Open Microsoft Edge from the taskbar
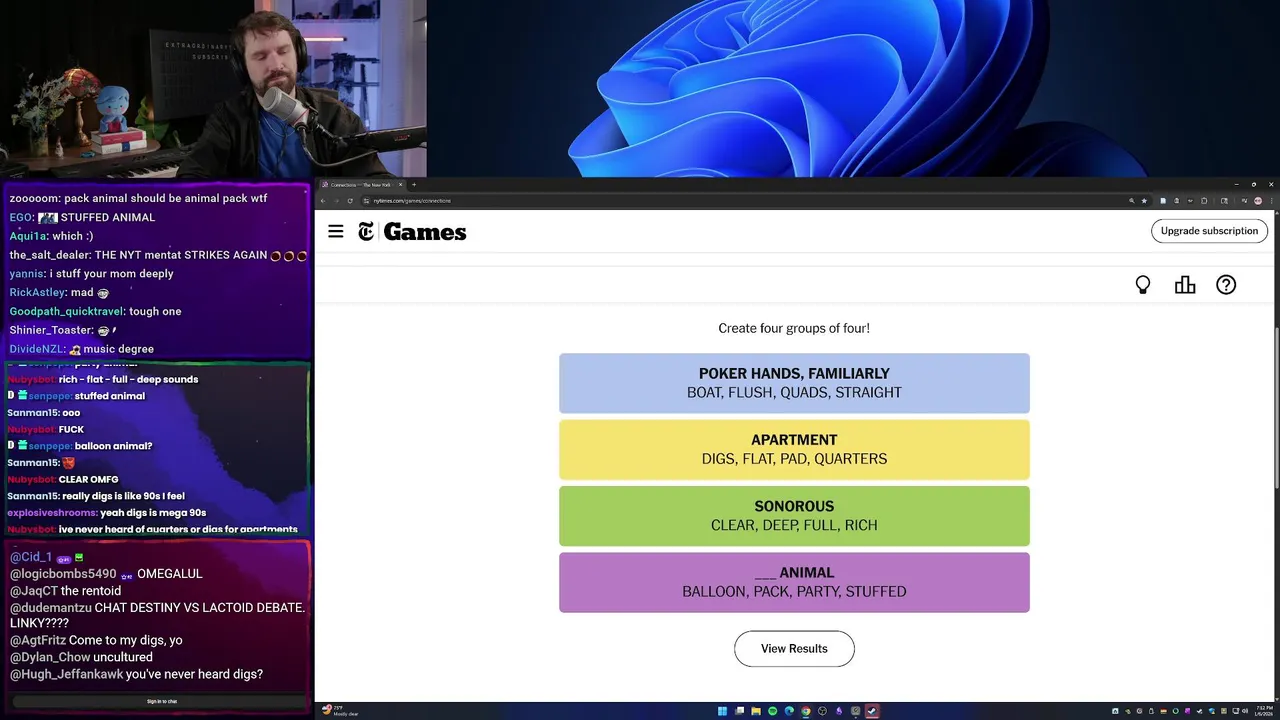Screen dimensions: 1280x720 [x=789, y=711]
